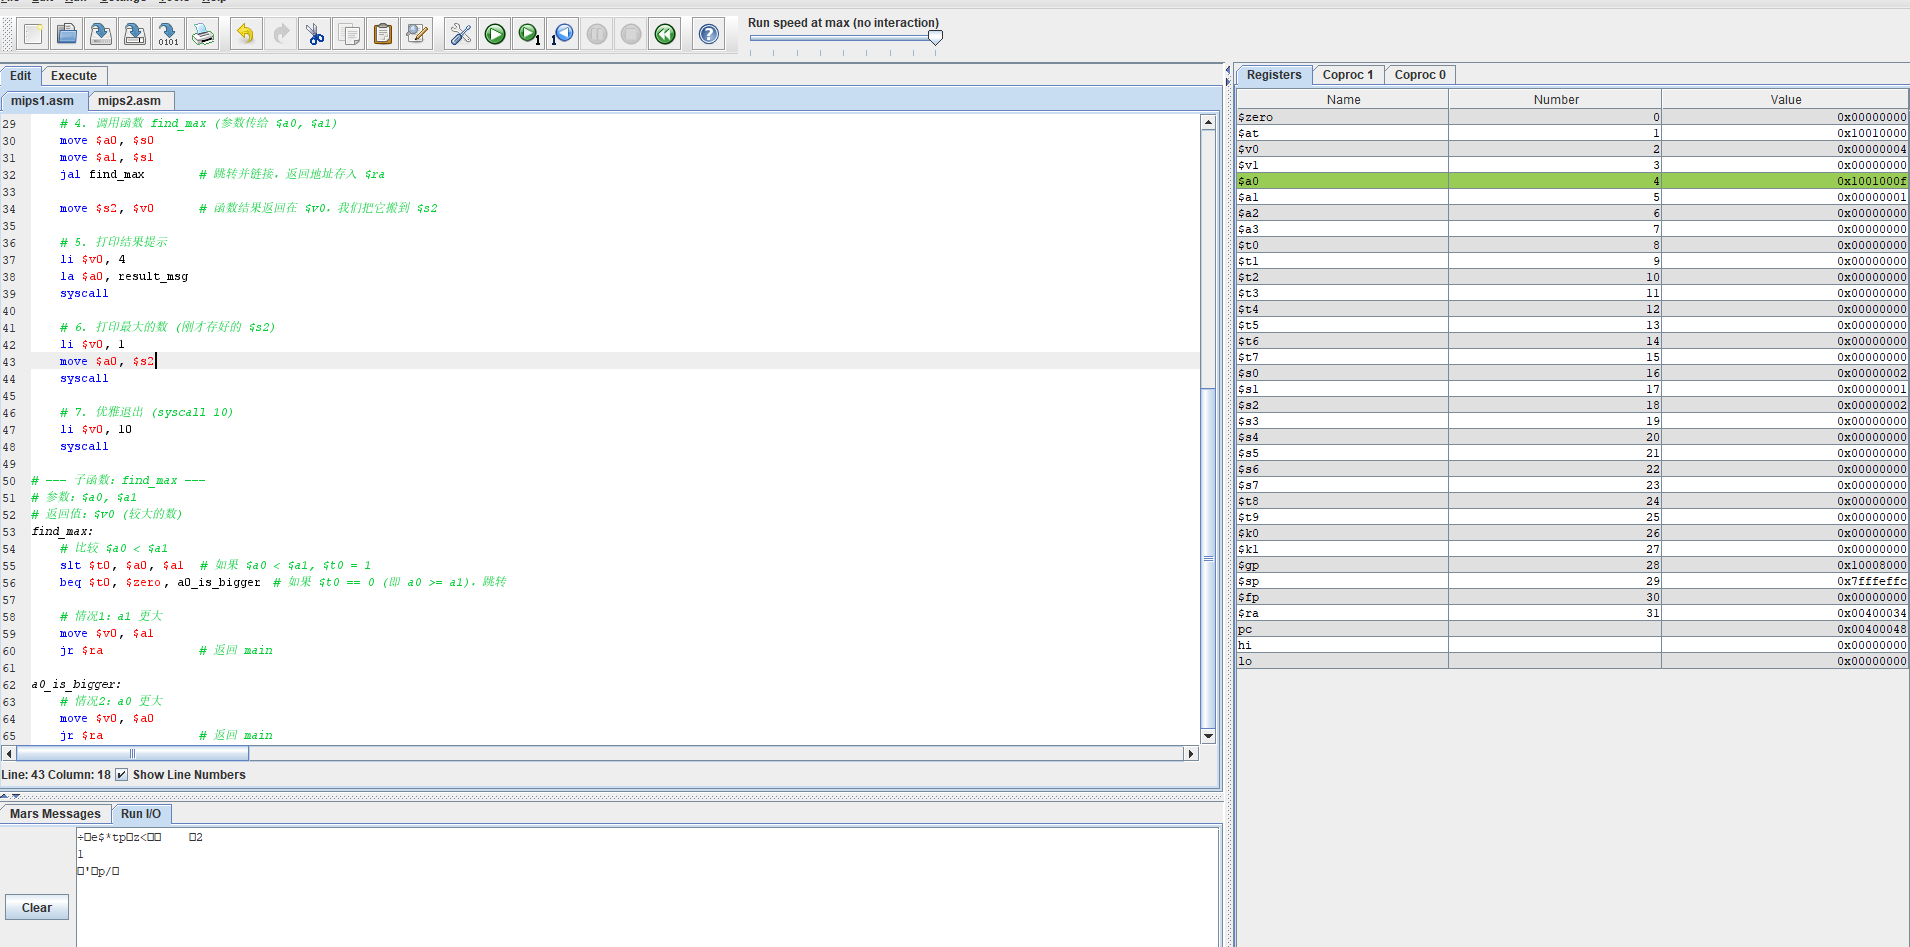Screen dimensions: 1910x947
Task: Click the $ra value 0x00400034
Action: click(1871, 613)
